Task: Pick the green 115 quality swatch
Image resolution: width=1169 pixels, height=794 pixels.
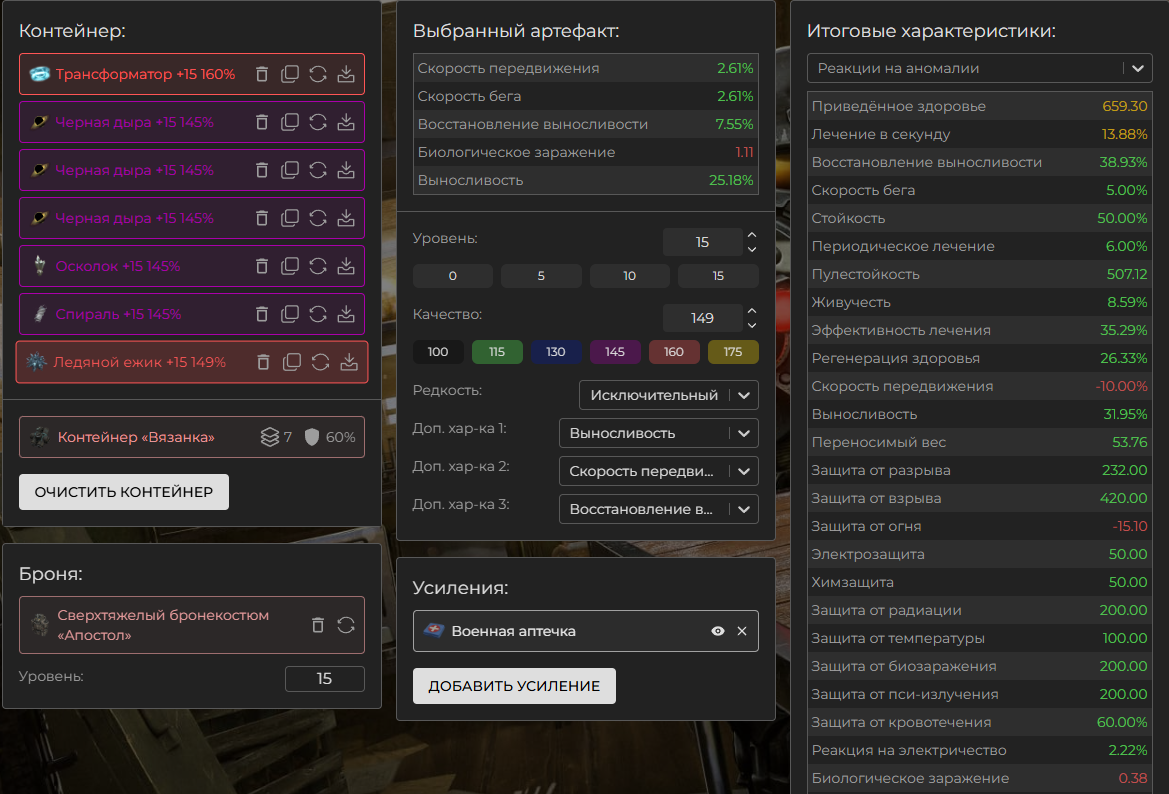Action: coord(497,352)
